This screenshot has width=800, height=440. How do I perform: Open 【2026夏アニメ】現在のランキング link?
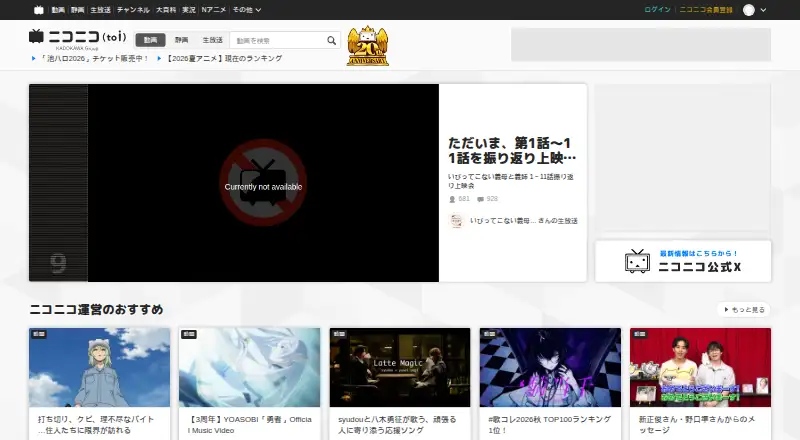pyautogui.click(x=224, y=59)
